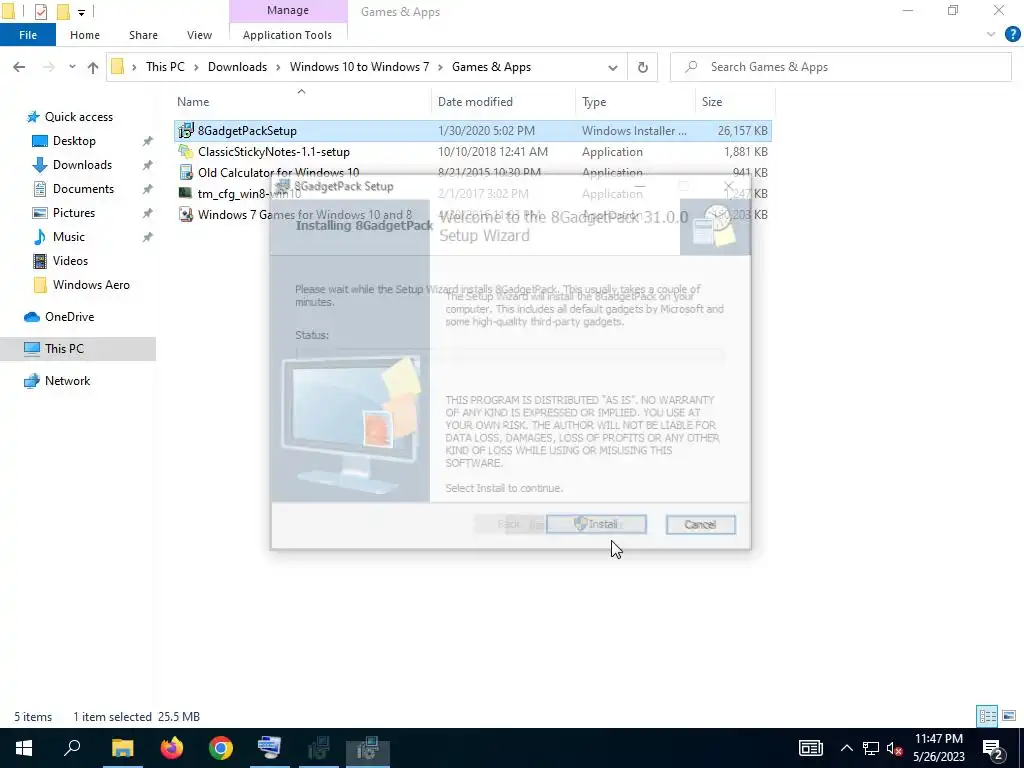Show hidden system tray icons
Viewport: 1024px width, 768px height.
coord(846,748)
